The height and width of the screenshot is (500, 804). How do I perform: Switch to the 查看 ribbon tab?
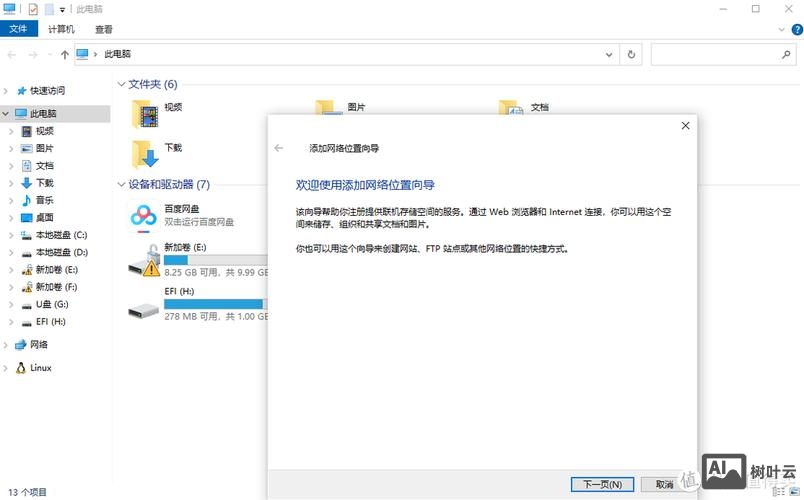coord(104,29)
